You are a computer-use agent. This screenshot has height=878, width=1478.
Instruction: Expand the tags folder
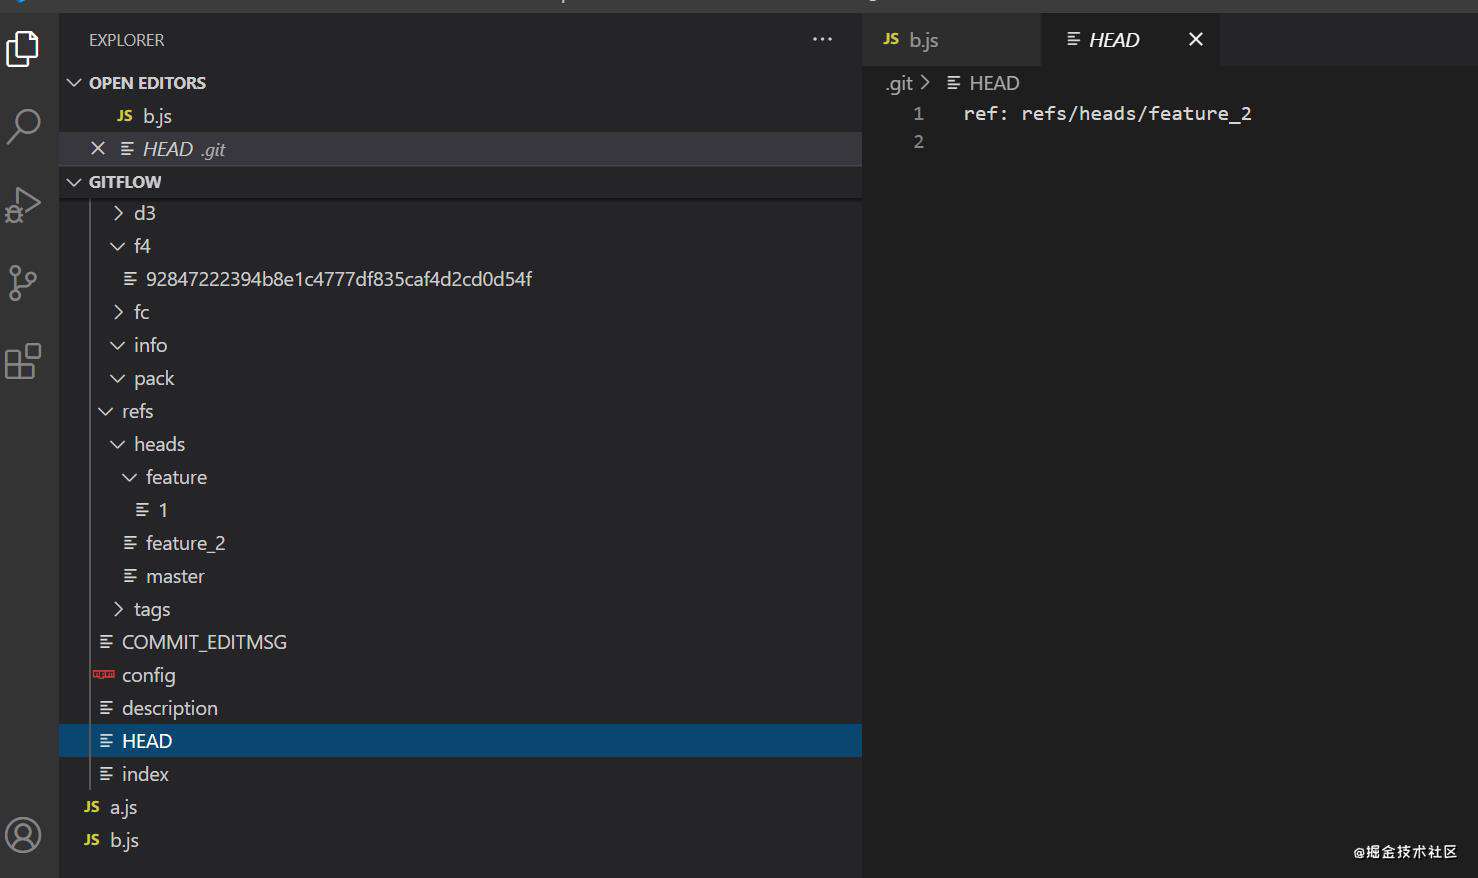point(460,609)
